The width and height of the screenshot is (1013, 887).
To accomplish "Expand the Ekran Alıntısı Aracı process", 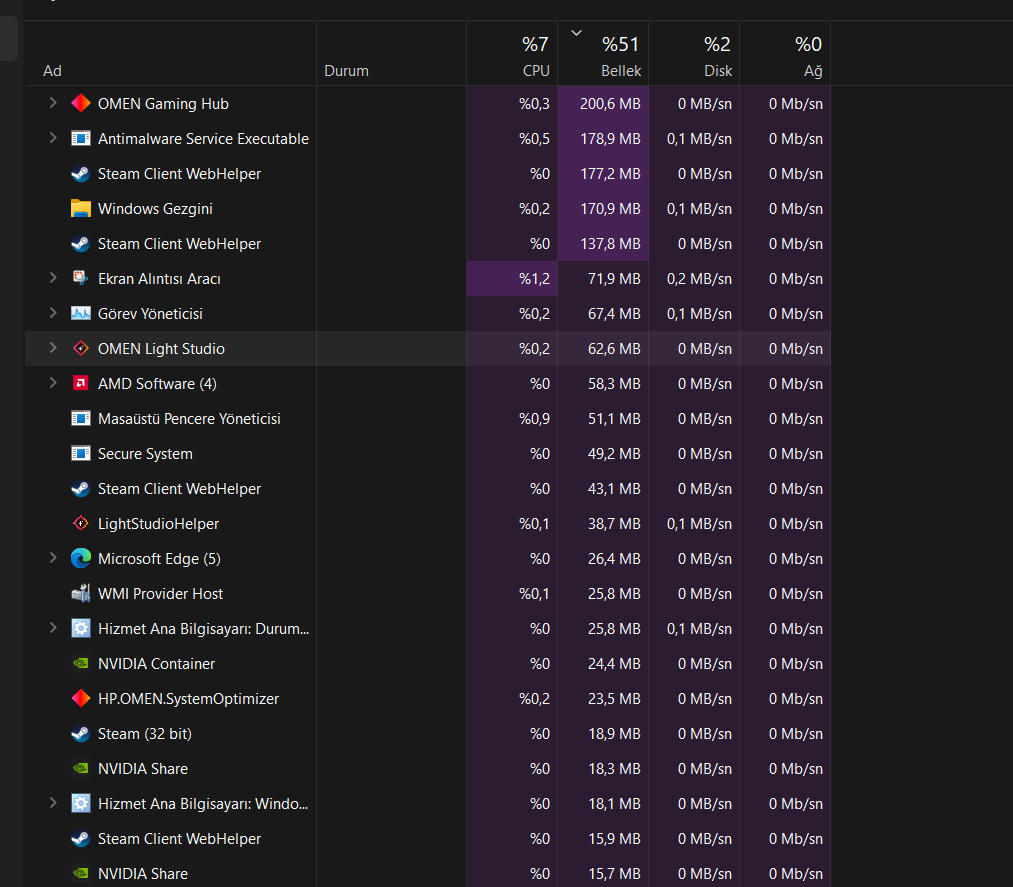I will click(x=53, y=278).
